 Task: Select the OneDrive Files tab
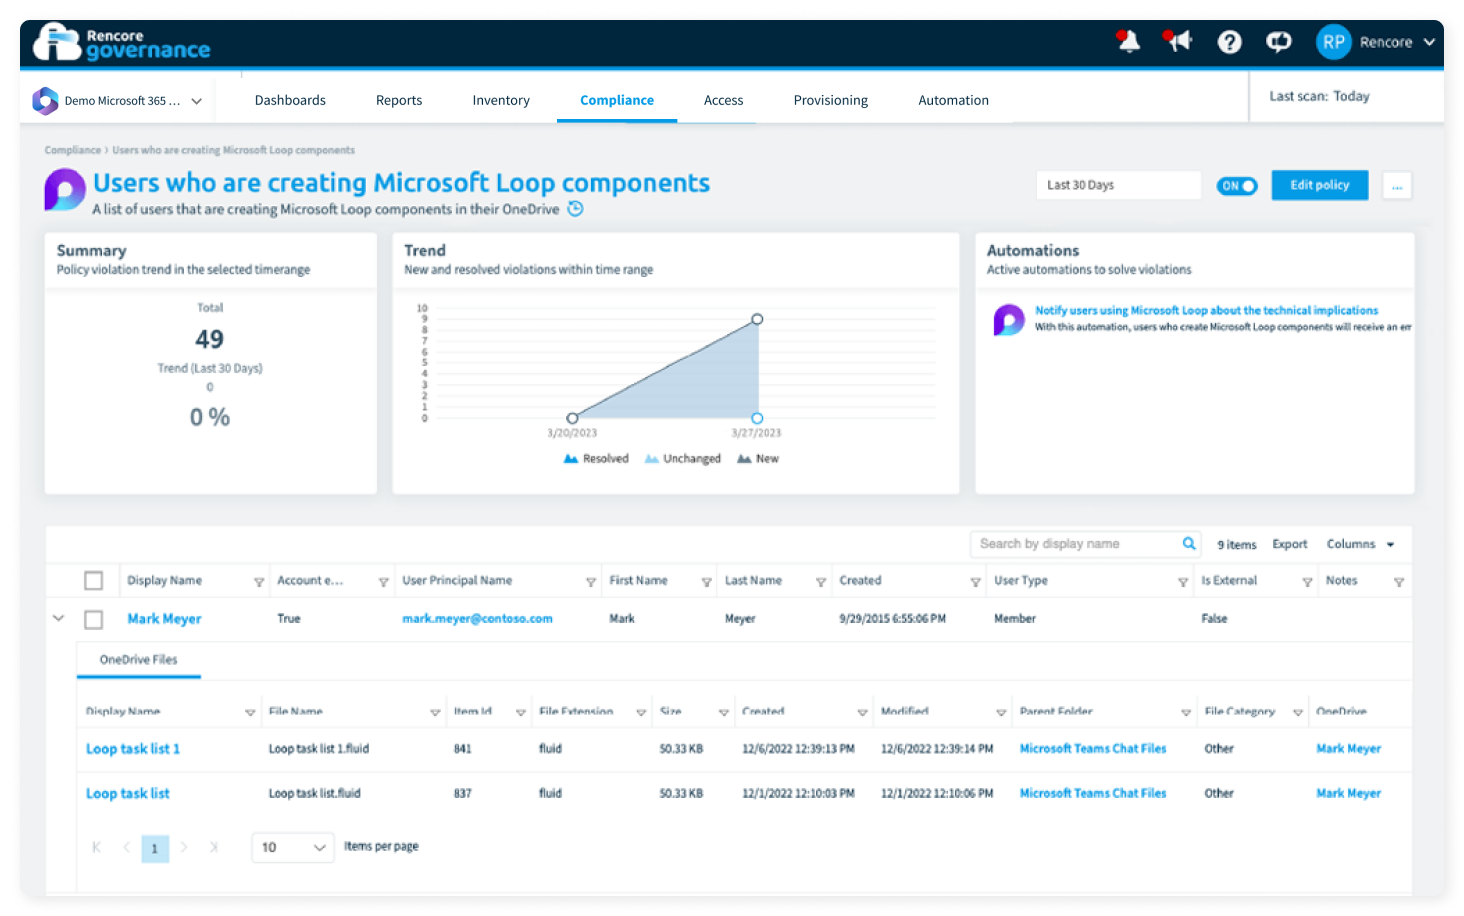point(137,660)
